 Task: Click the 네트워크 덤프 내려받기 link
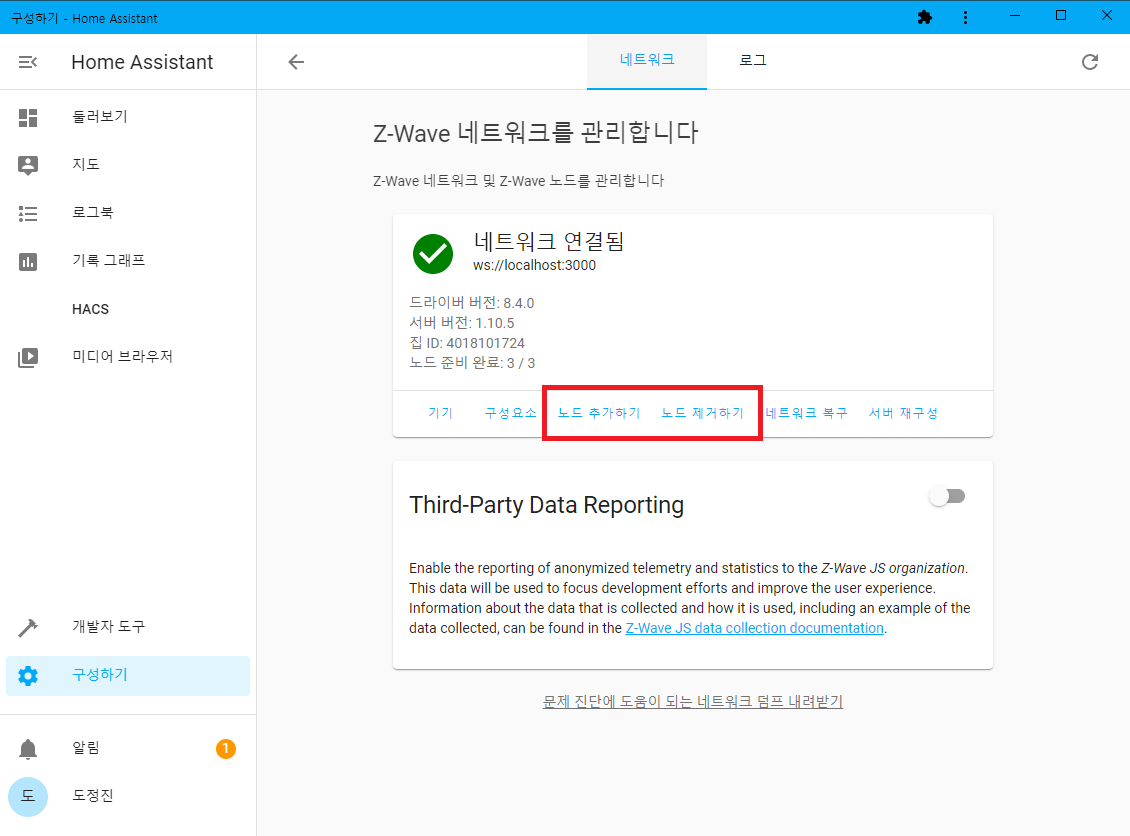point(693,701)
